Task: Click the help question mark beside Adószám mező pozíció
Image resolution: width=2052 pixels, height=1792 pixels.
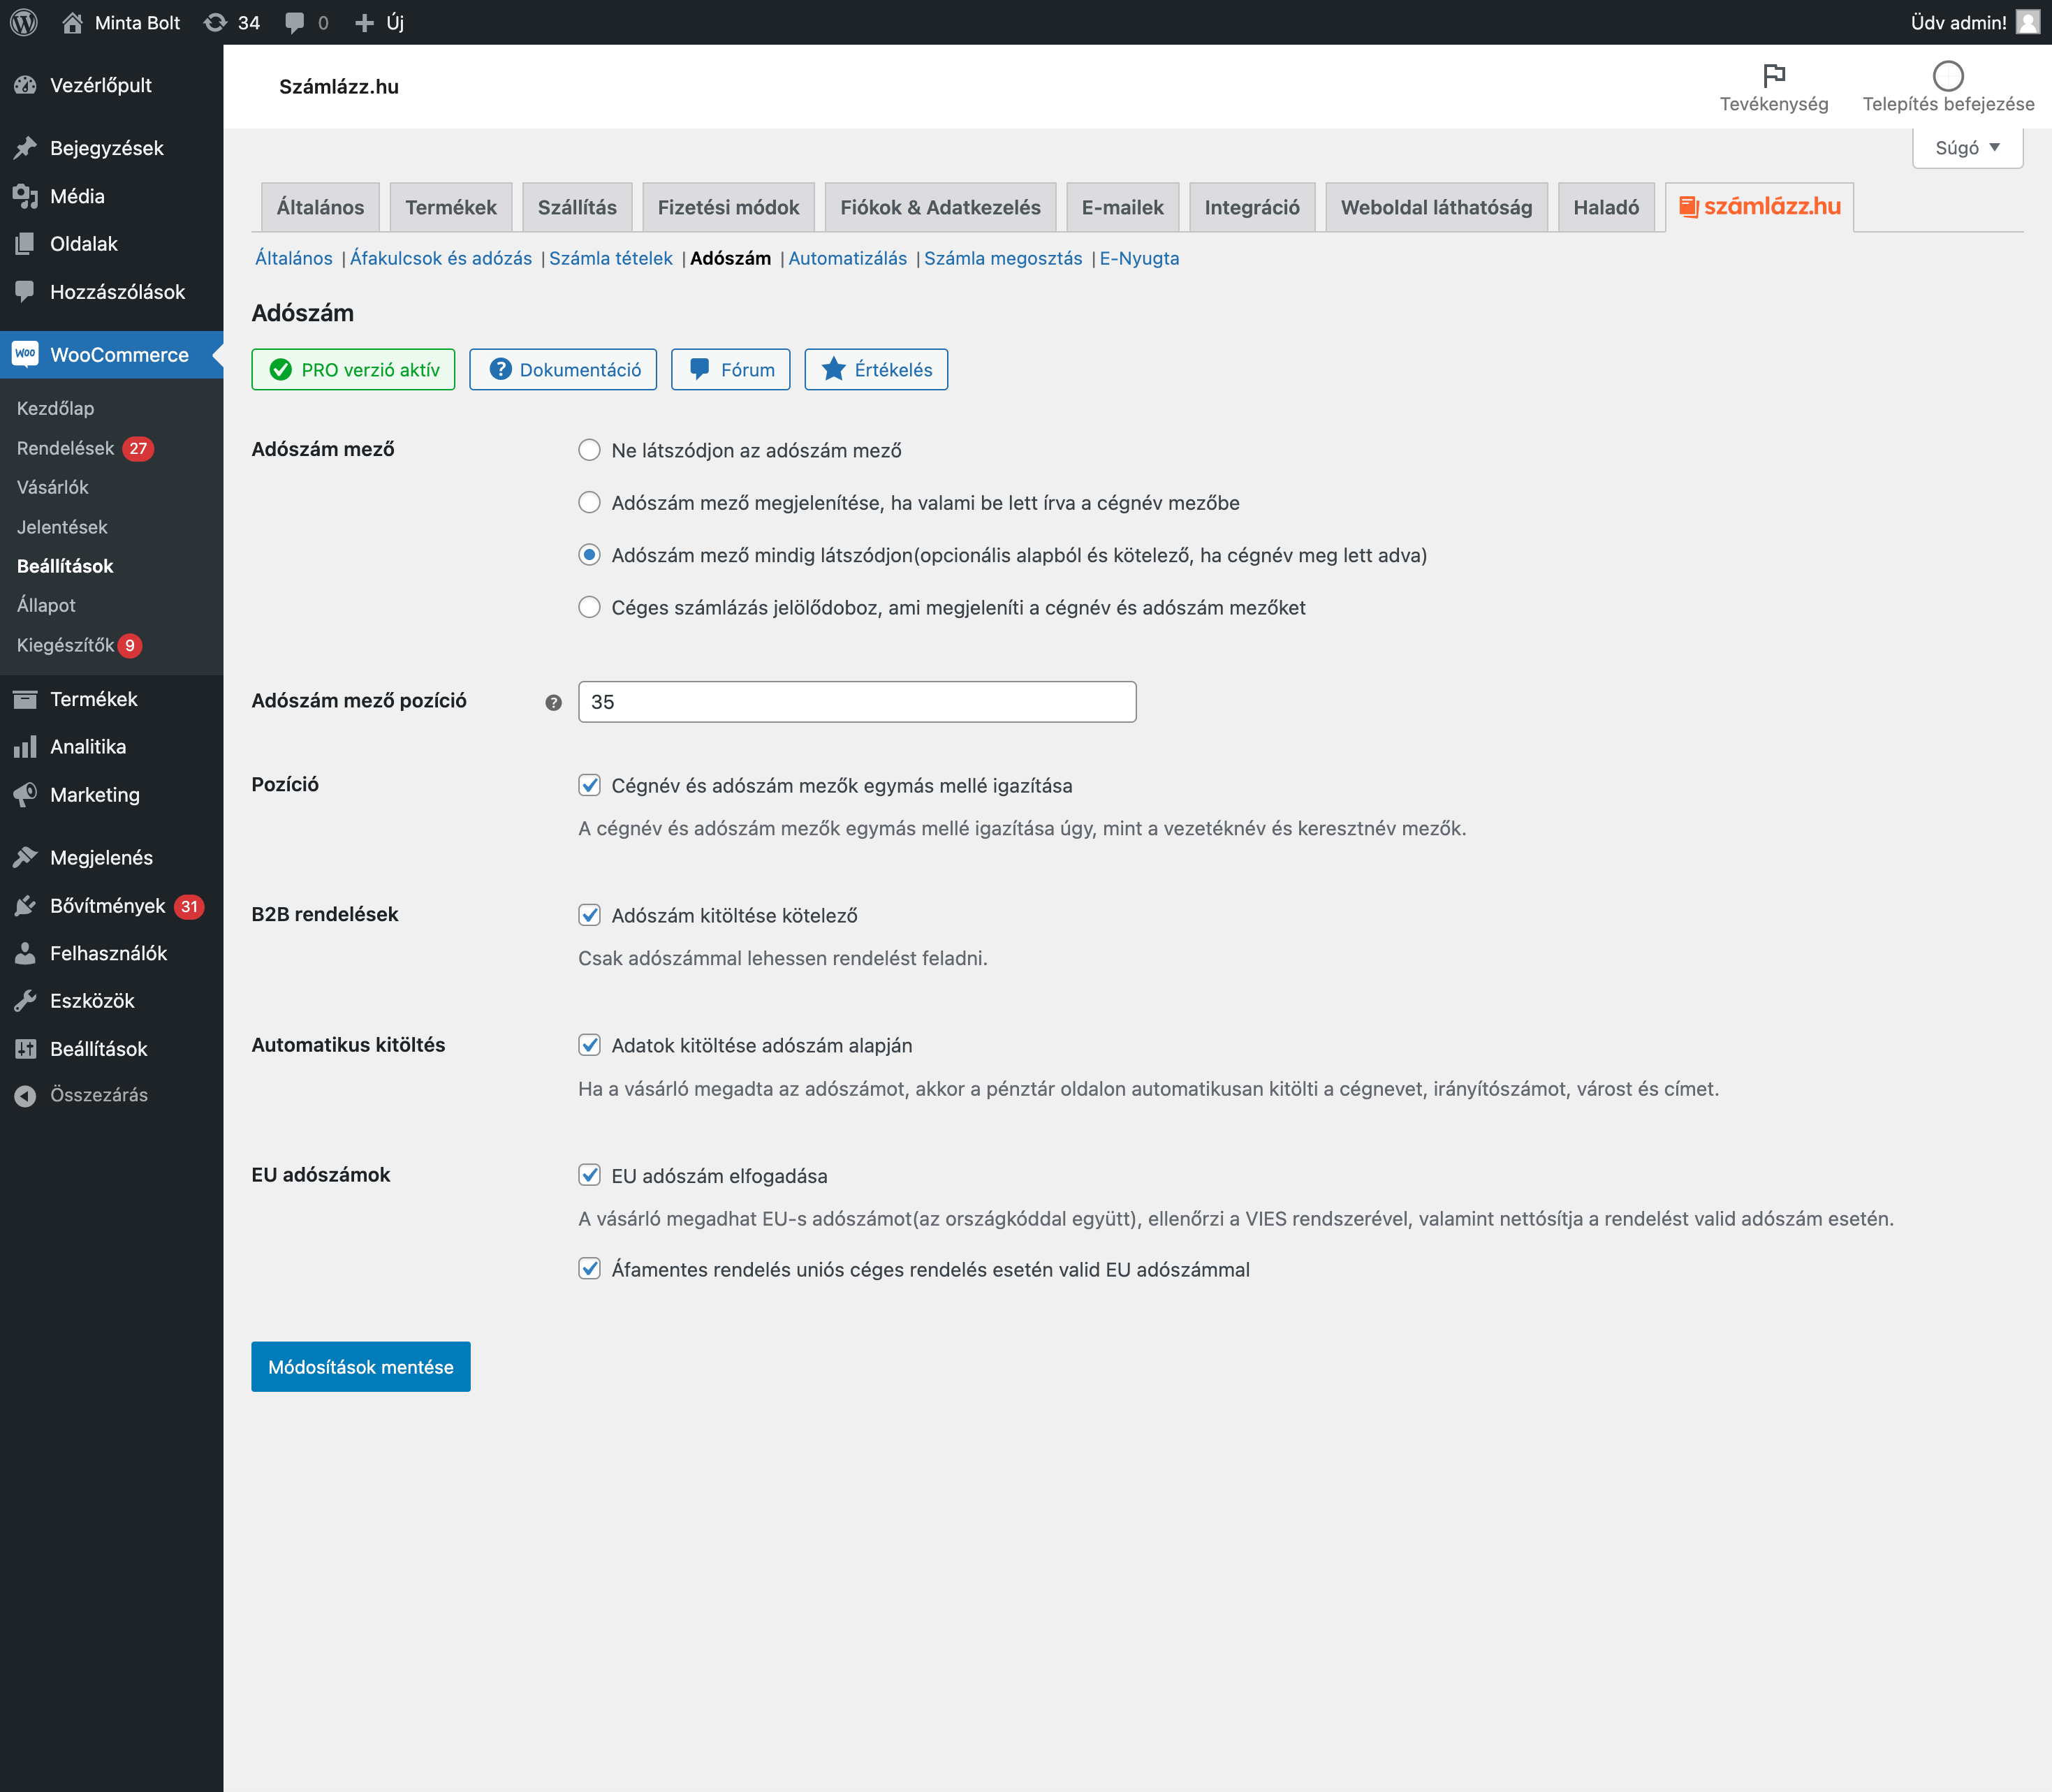Action: click(553, 703)
